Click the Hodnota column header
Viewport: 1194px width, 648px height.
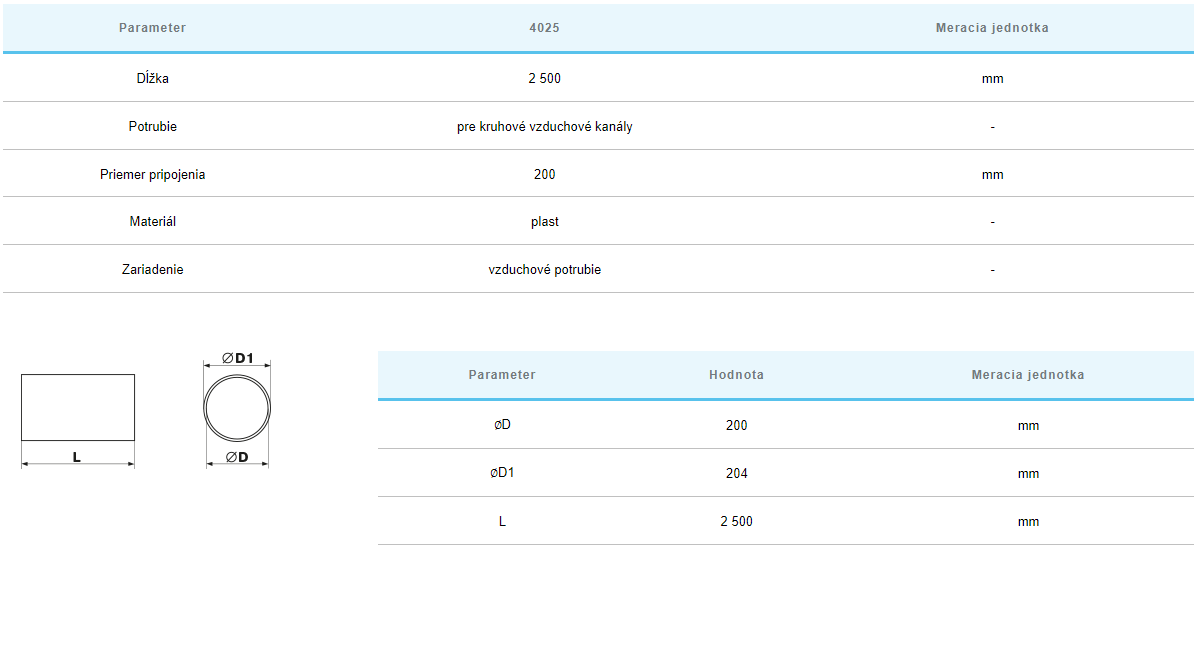click(x=736, y=375)
